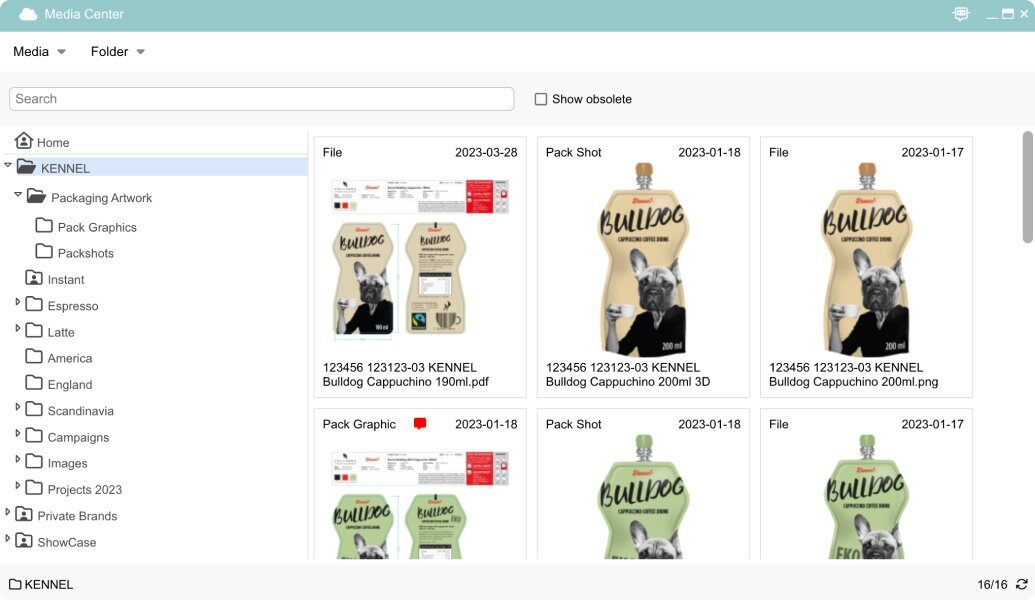Click the Campaigns folder icon

click(x=34, y=436)
